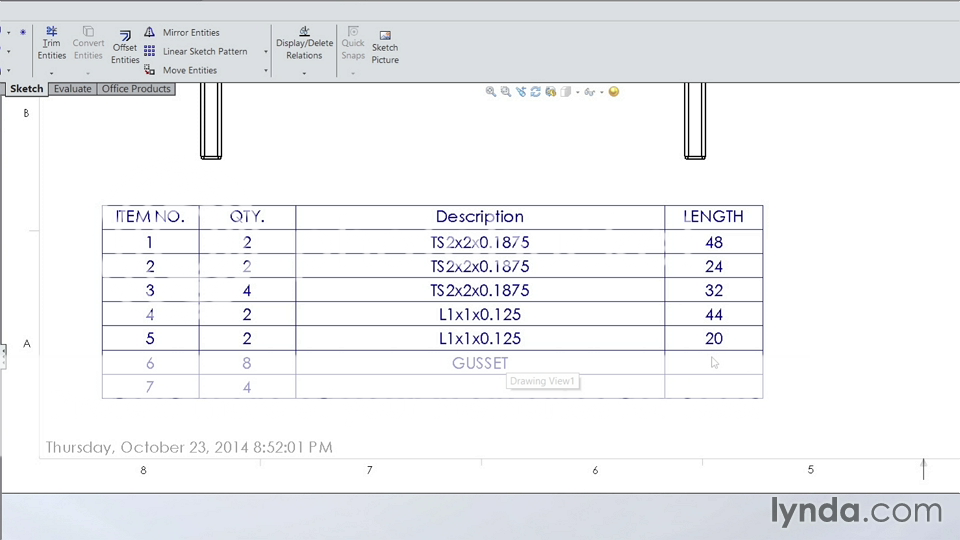
Task: Click the Zoom to Area icon
Action: coord(506,92)
